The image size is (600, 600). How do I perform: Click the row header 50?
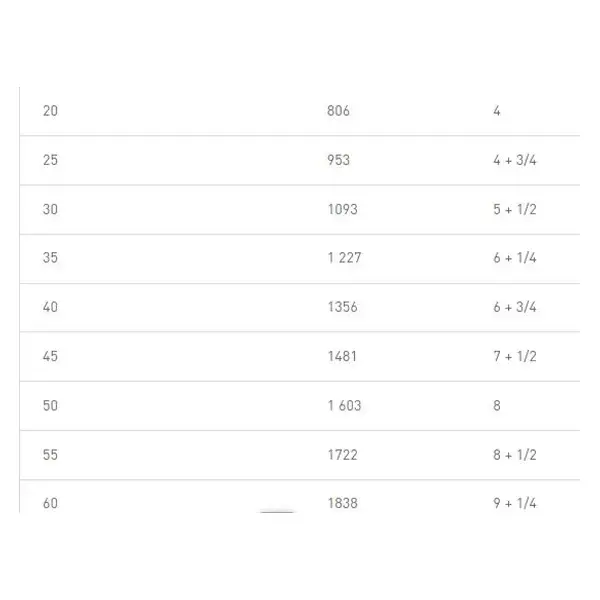click(50, 406)
